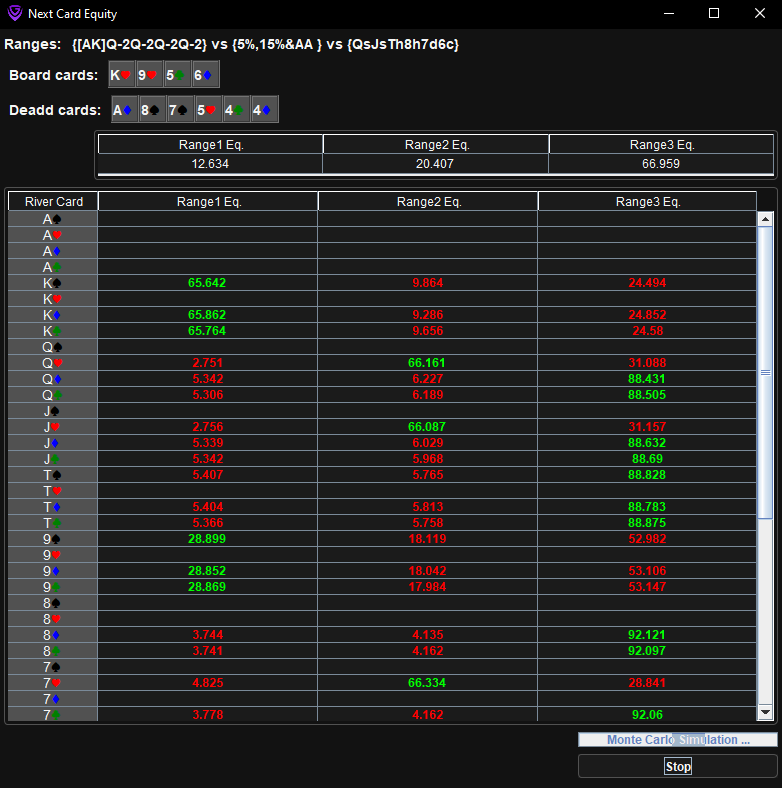Click the 88.431 equity cell
Image resolution: width=782 pixels, height=788 pixels.
[647, 379]
